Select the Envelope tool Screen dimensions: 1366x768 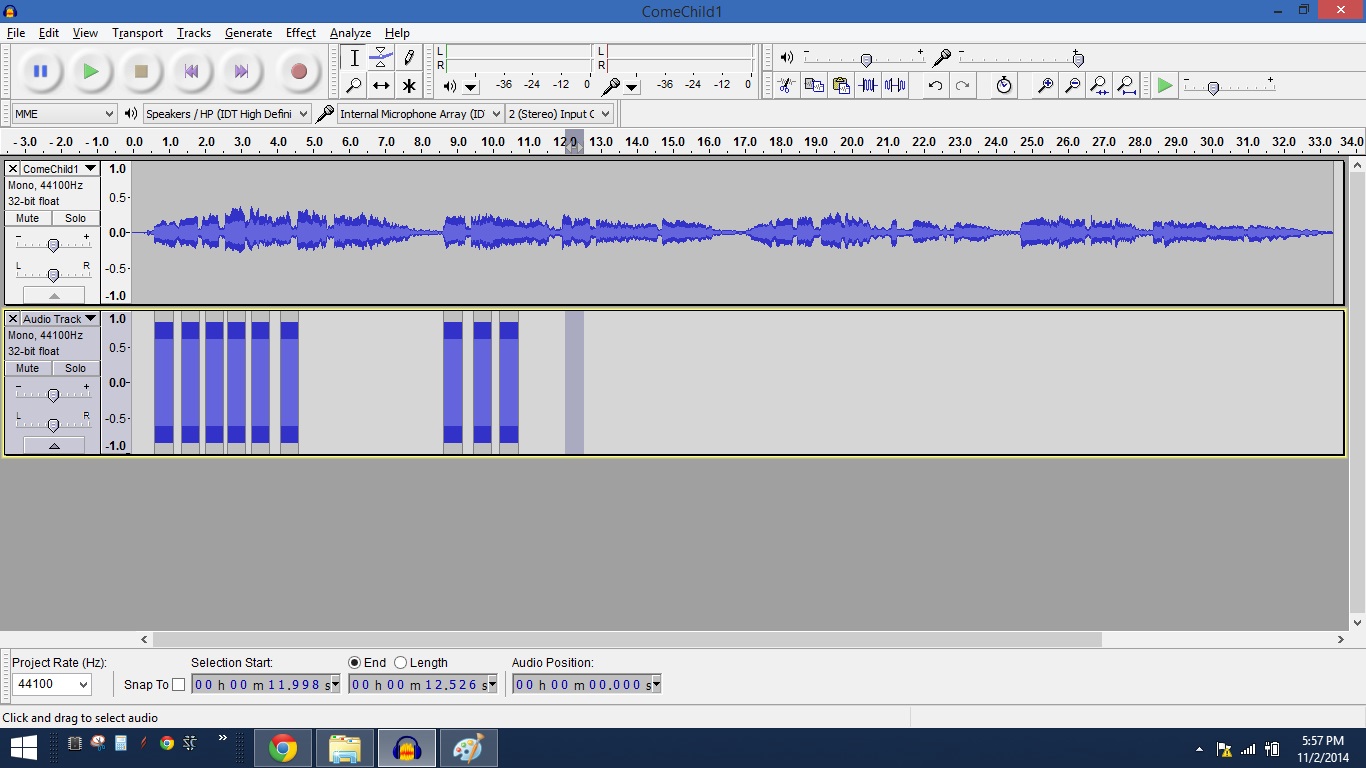click(x=381, y=58)
